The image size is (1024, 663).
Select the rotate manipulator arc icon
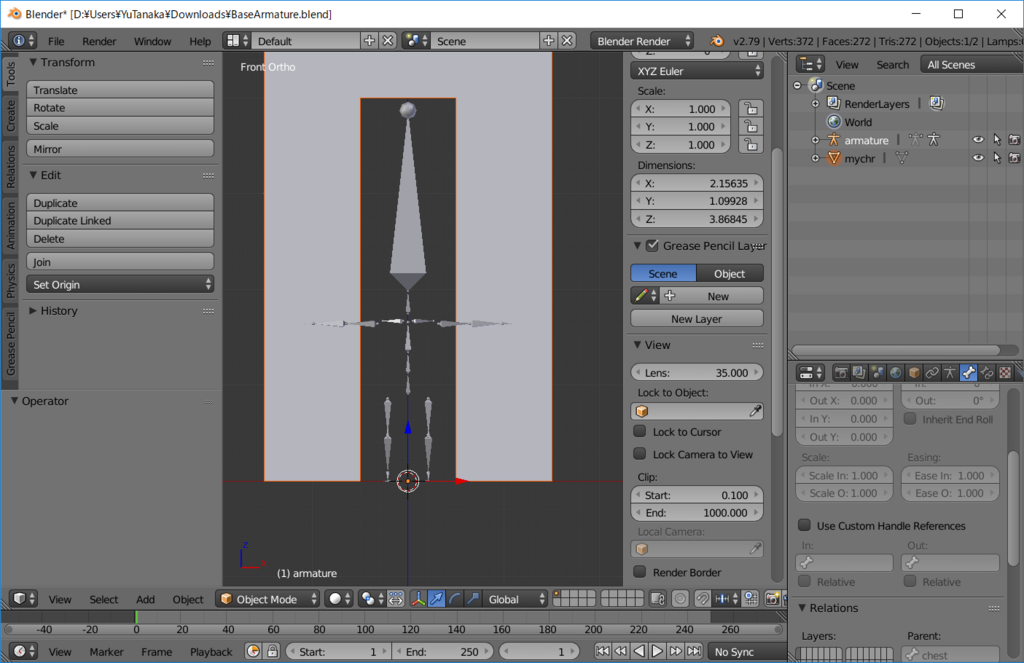point(455,599)
